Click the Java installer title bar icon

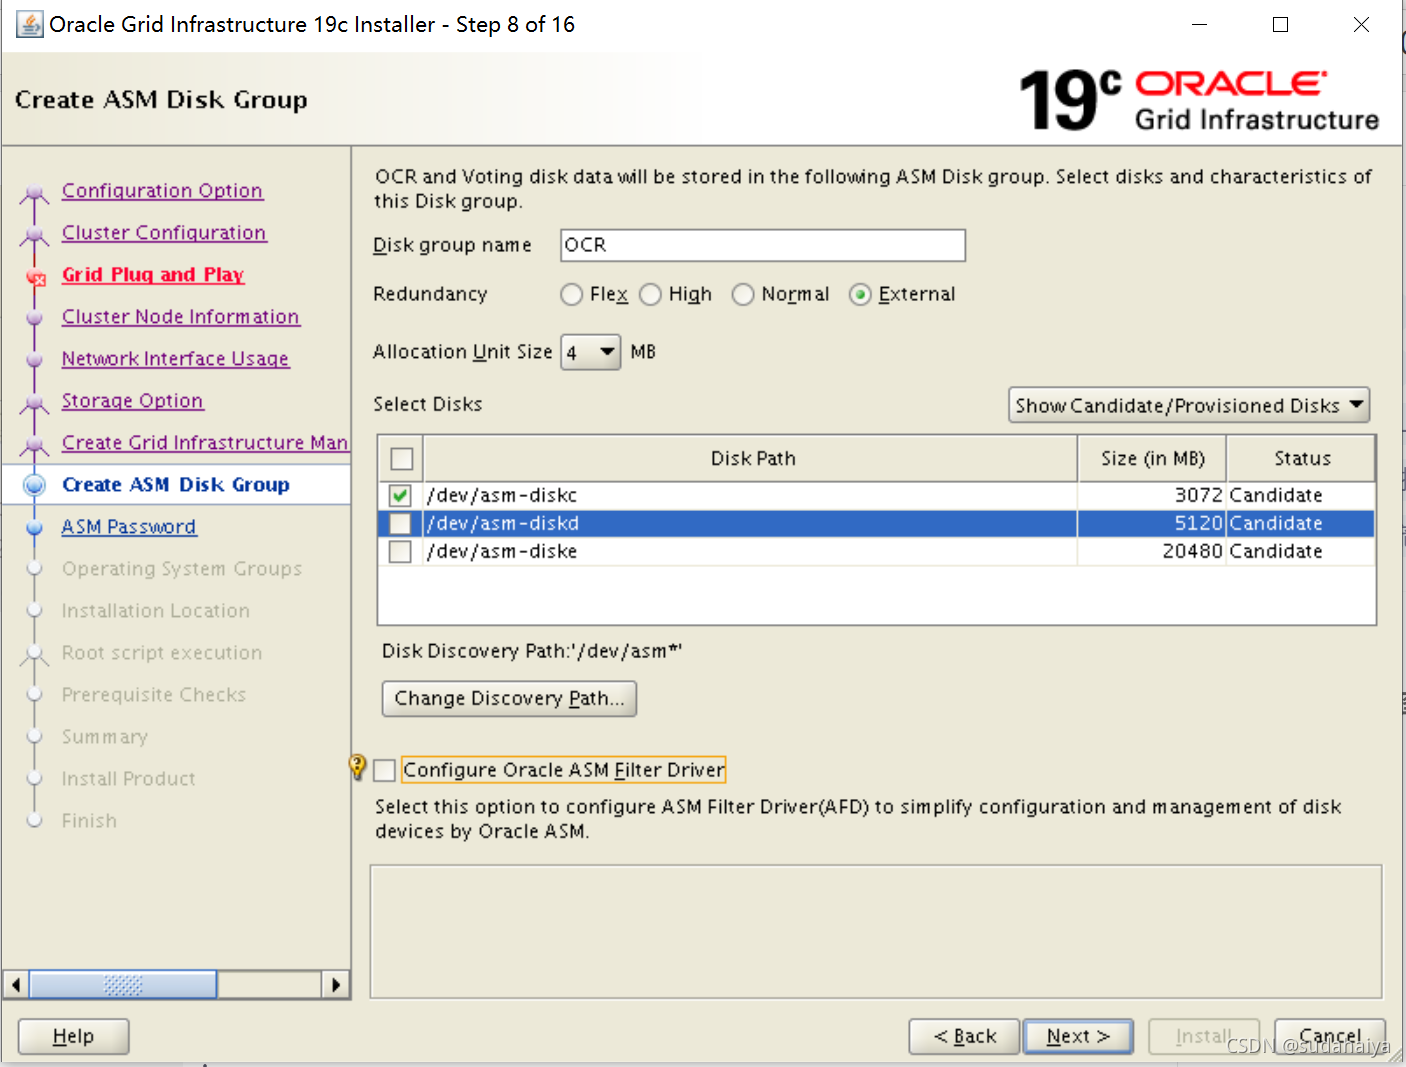pyautogui.click(x=30, y=24)
